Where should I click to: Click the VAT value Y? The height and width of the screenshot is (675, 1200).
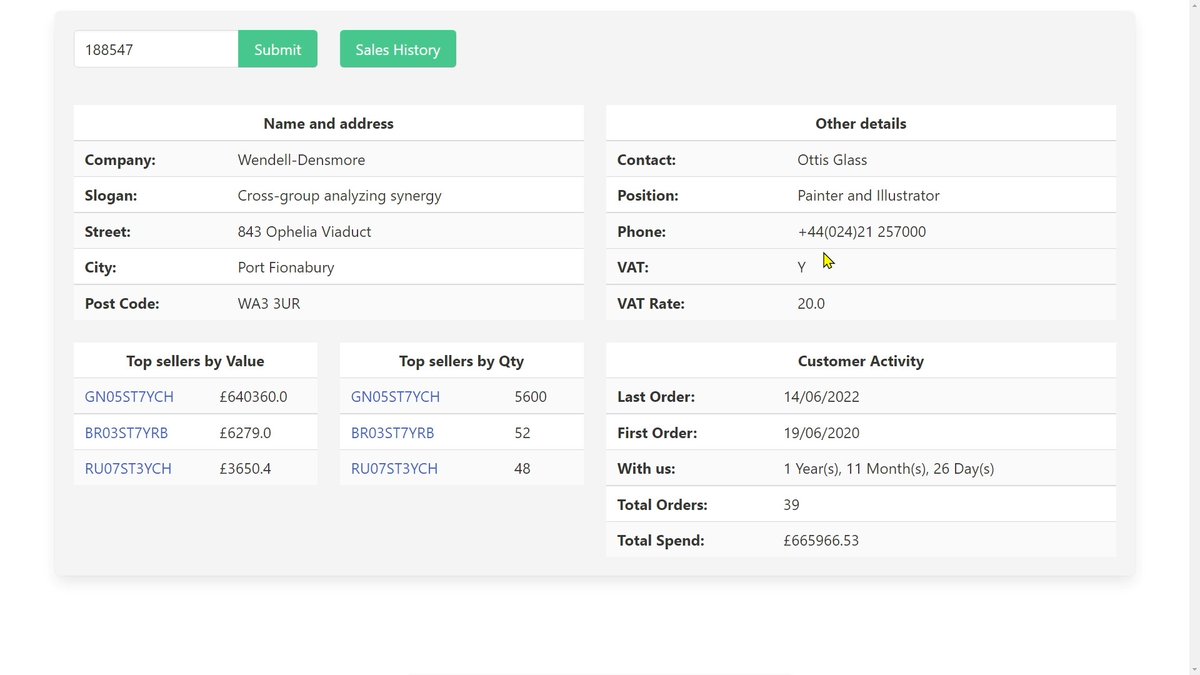[802, 268]
